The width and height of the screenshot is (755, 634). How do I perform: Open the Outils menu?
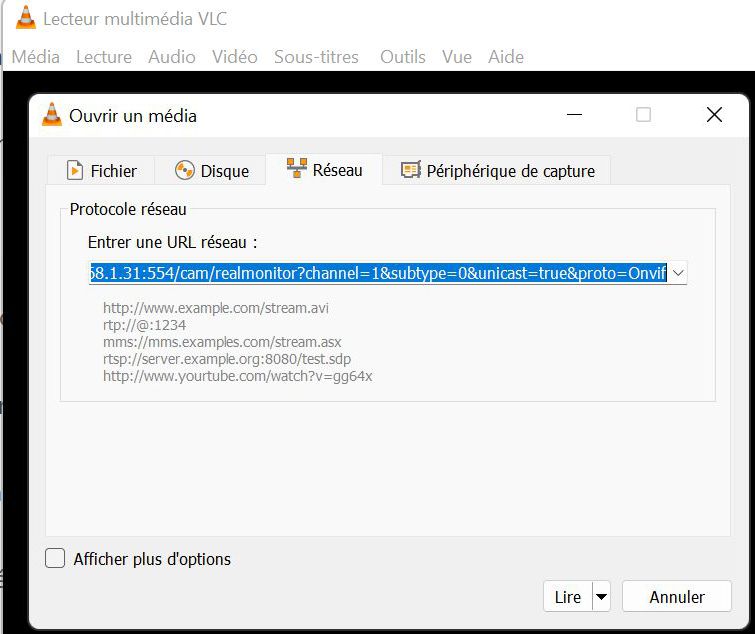click(403, 57)
